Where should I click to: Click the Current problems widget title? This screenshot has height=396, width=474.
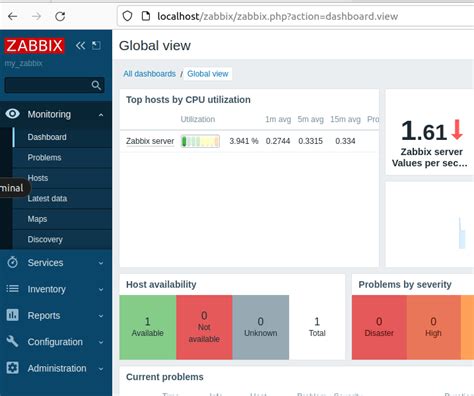[x=165, y=377]
